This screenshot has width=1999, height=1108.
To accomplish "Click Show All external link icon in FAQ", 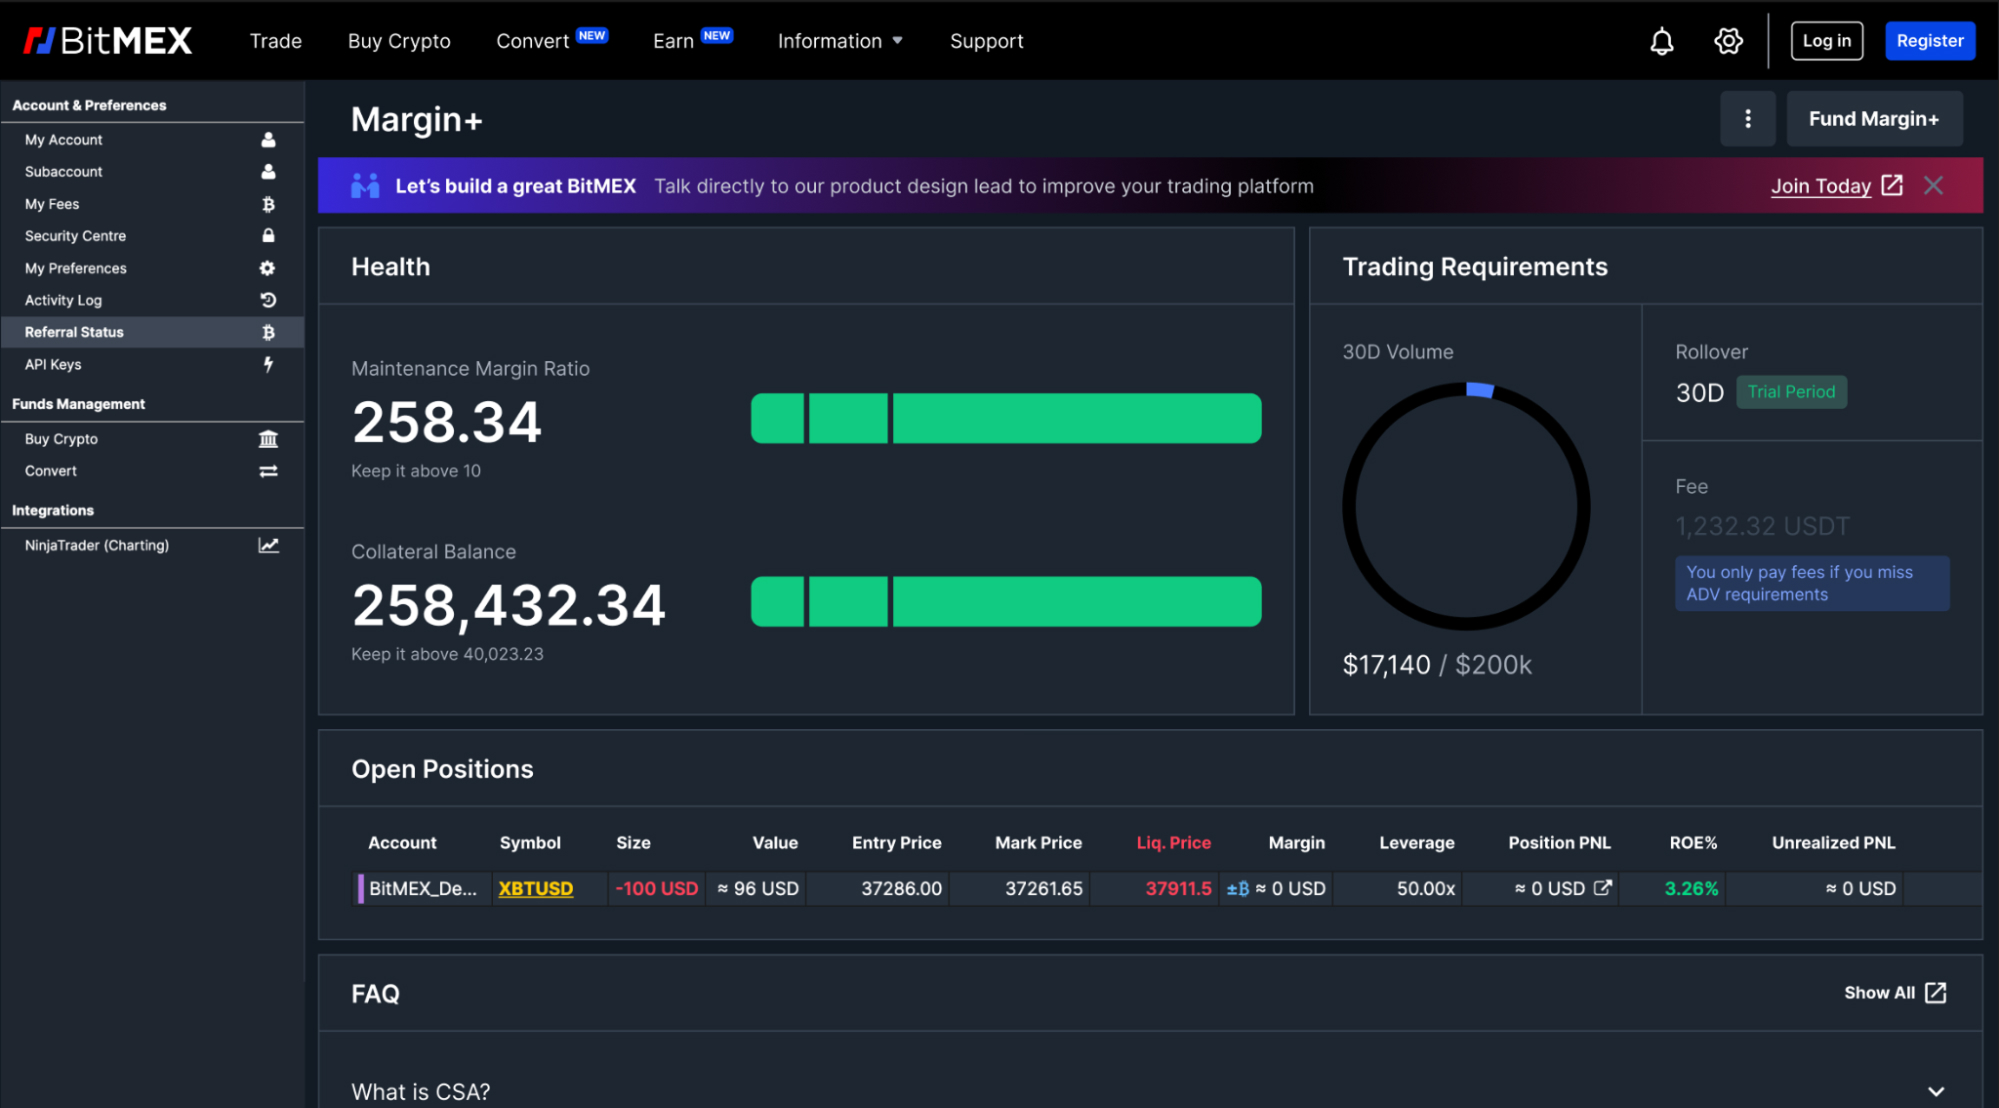I will point(1935,992).
